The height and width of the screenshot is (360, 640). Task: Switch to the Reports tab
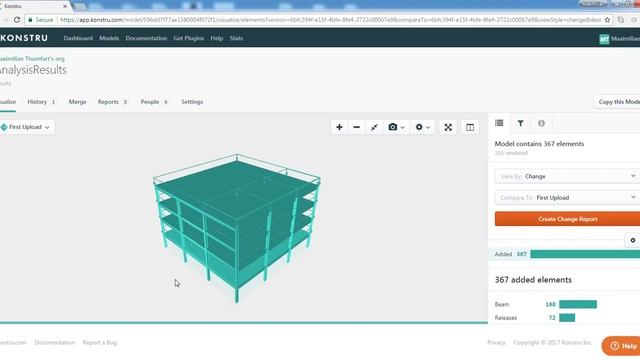pos(112,102)
